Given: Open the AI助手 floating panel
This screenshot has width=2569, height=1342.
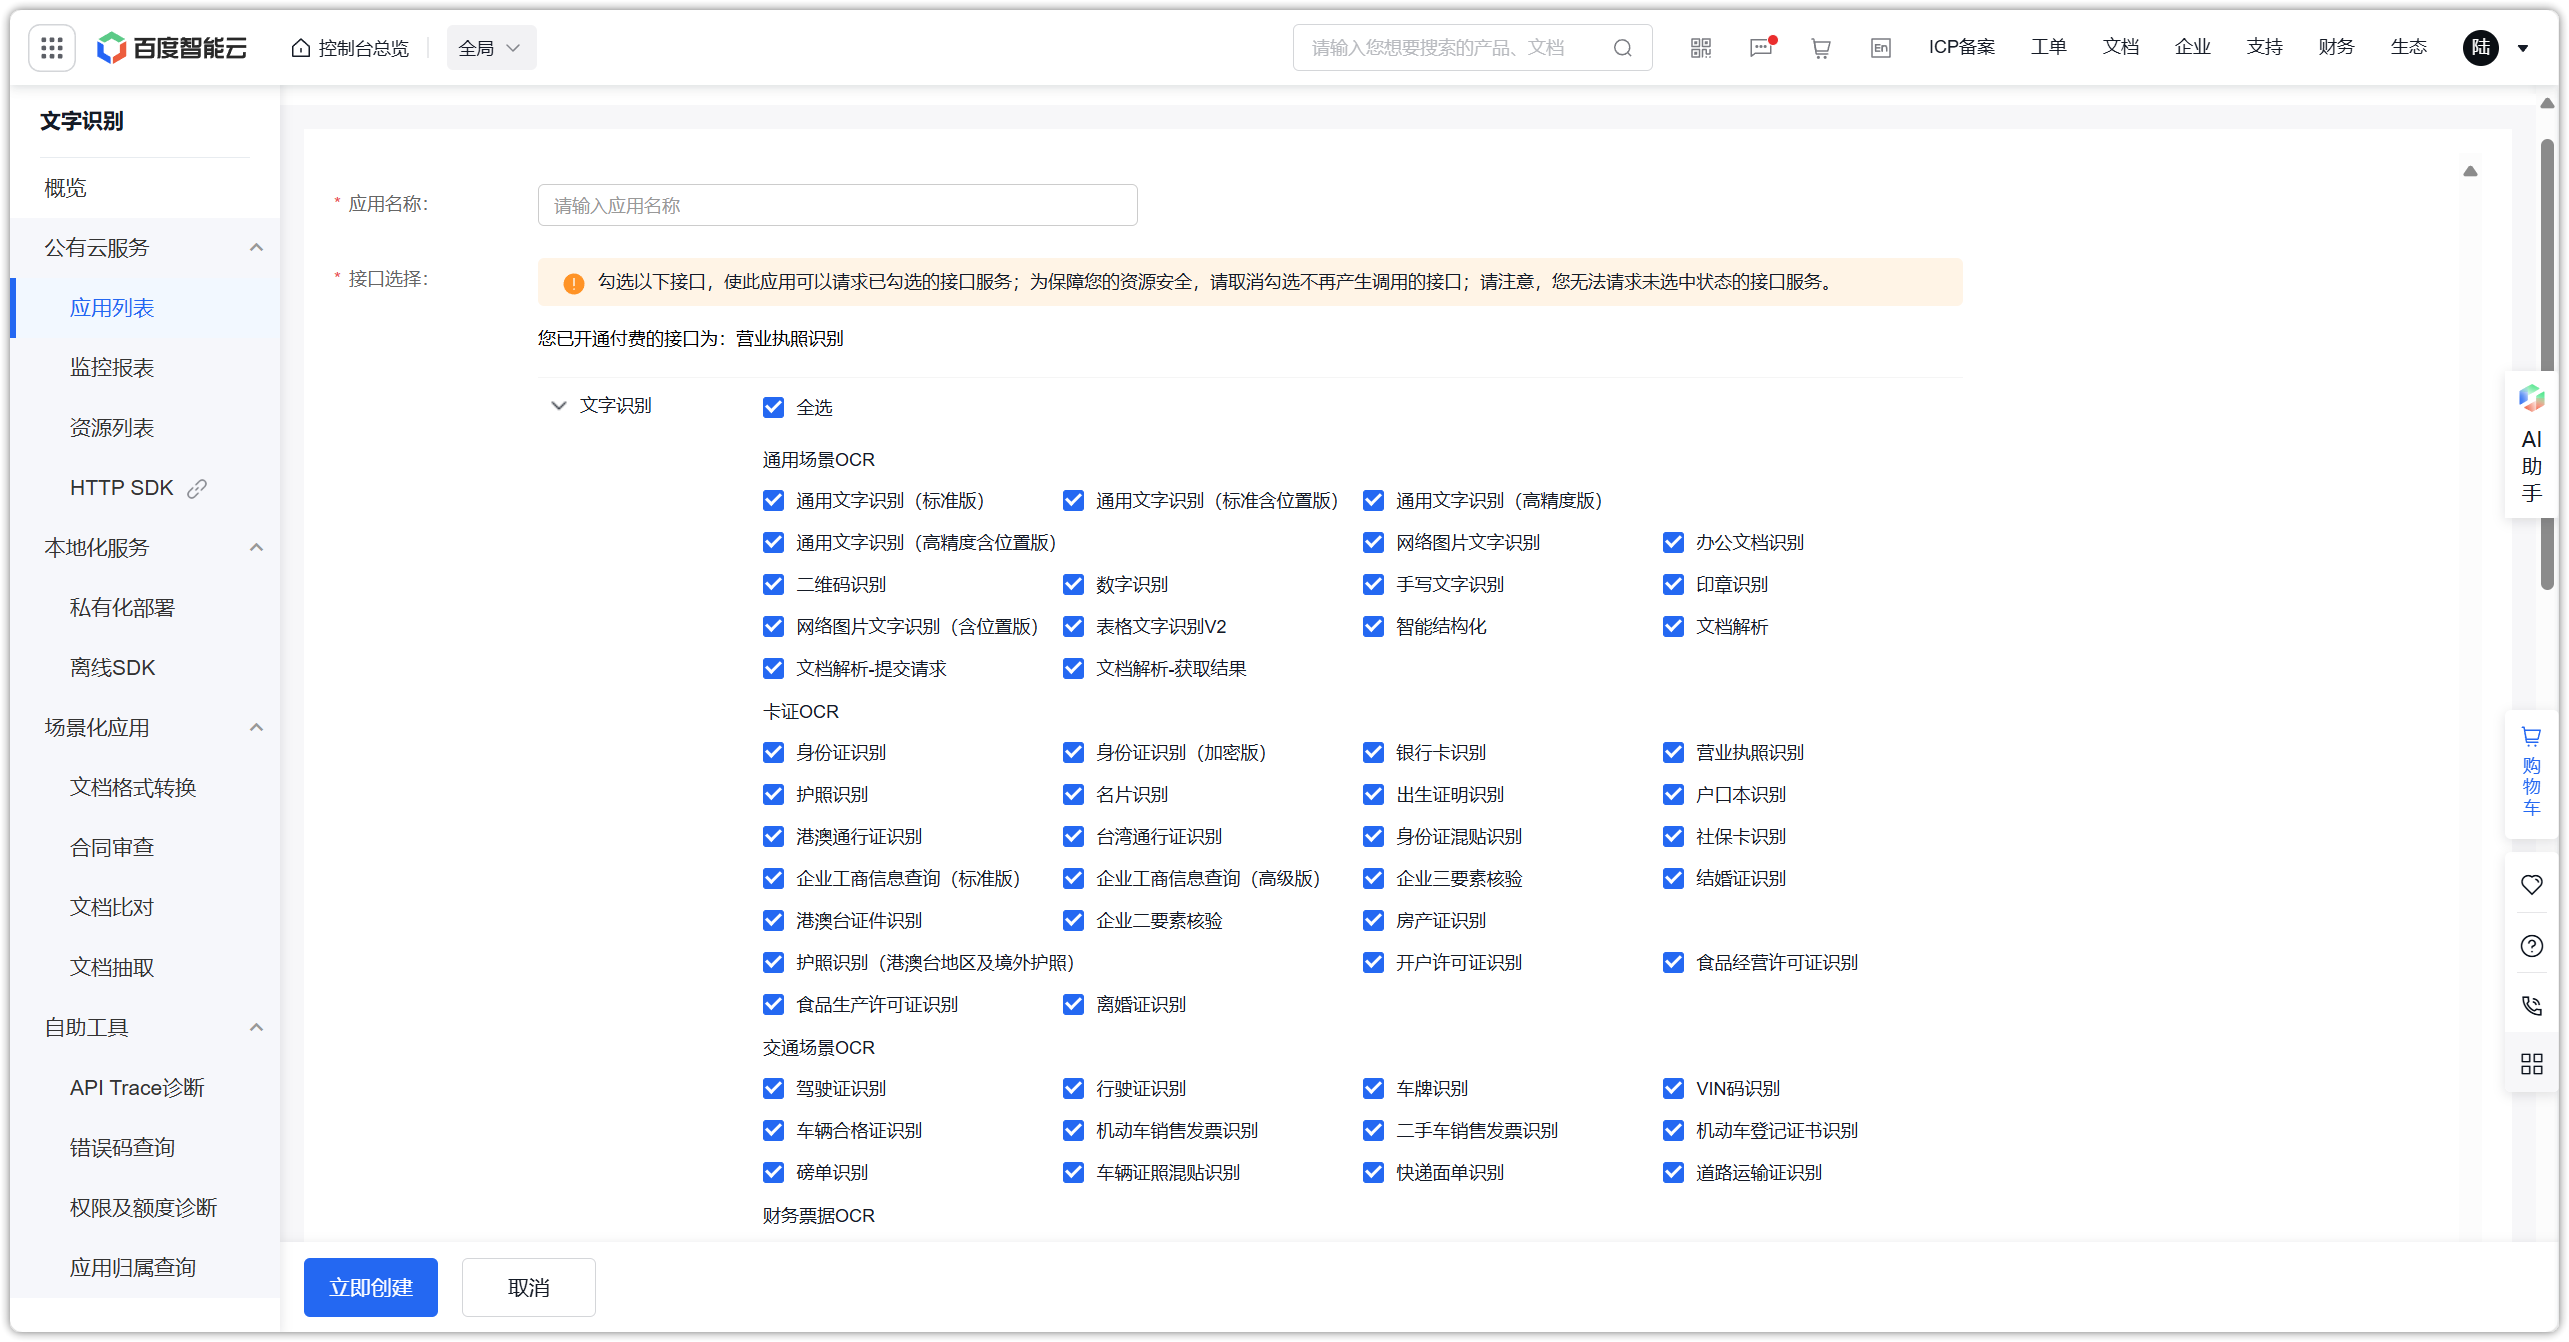Looking at the screenshot, I should [2531, 445].
